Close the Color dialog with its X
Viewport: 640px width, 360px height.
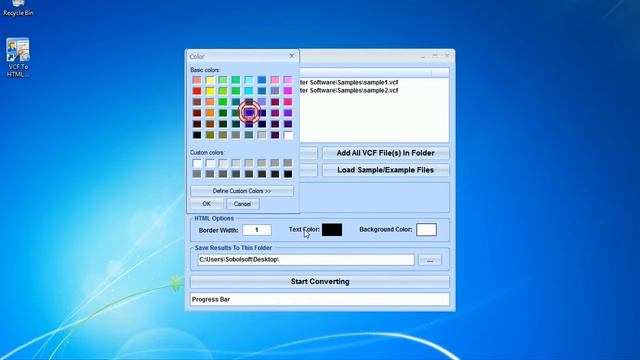[x=291, y=56]
